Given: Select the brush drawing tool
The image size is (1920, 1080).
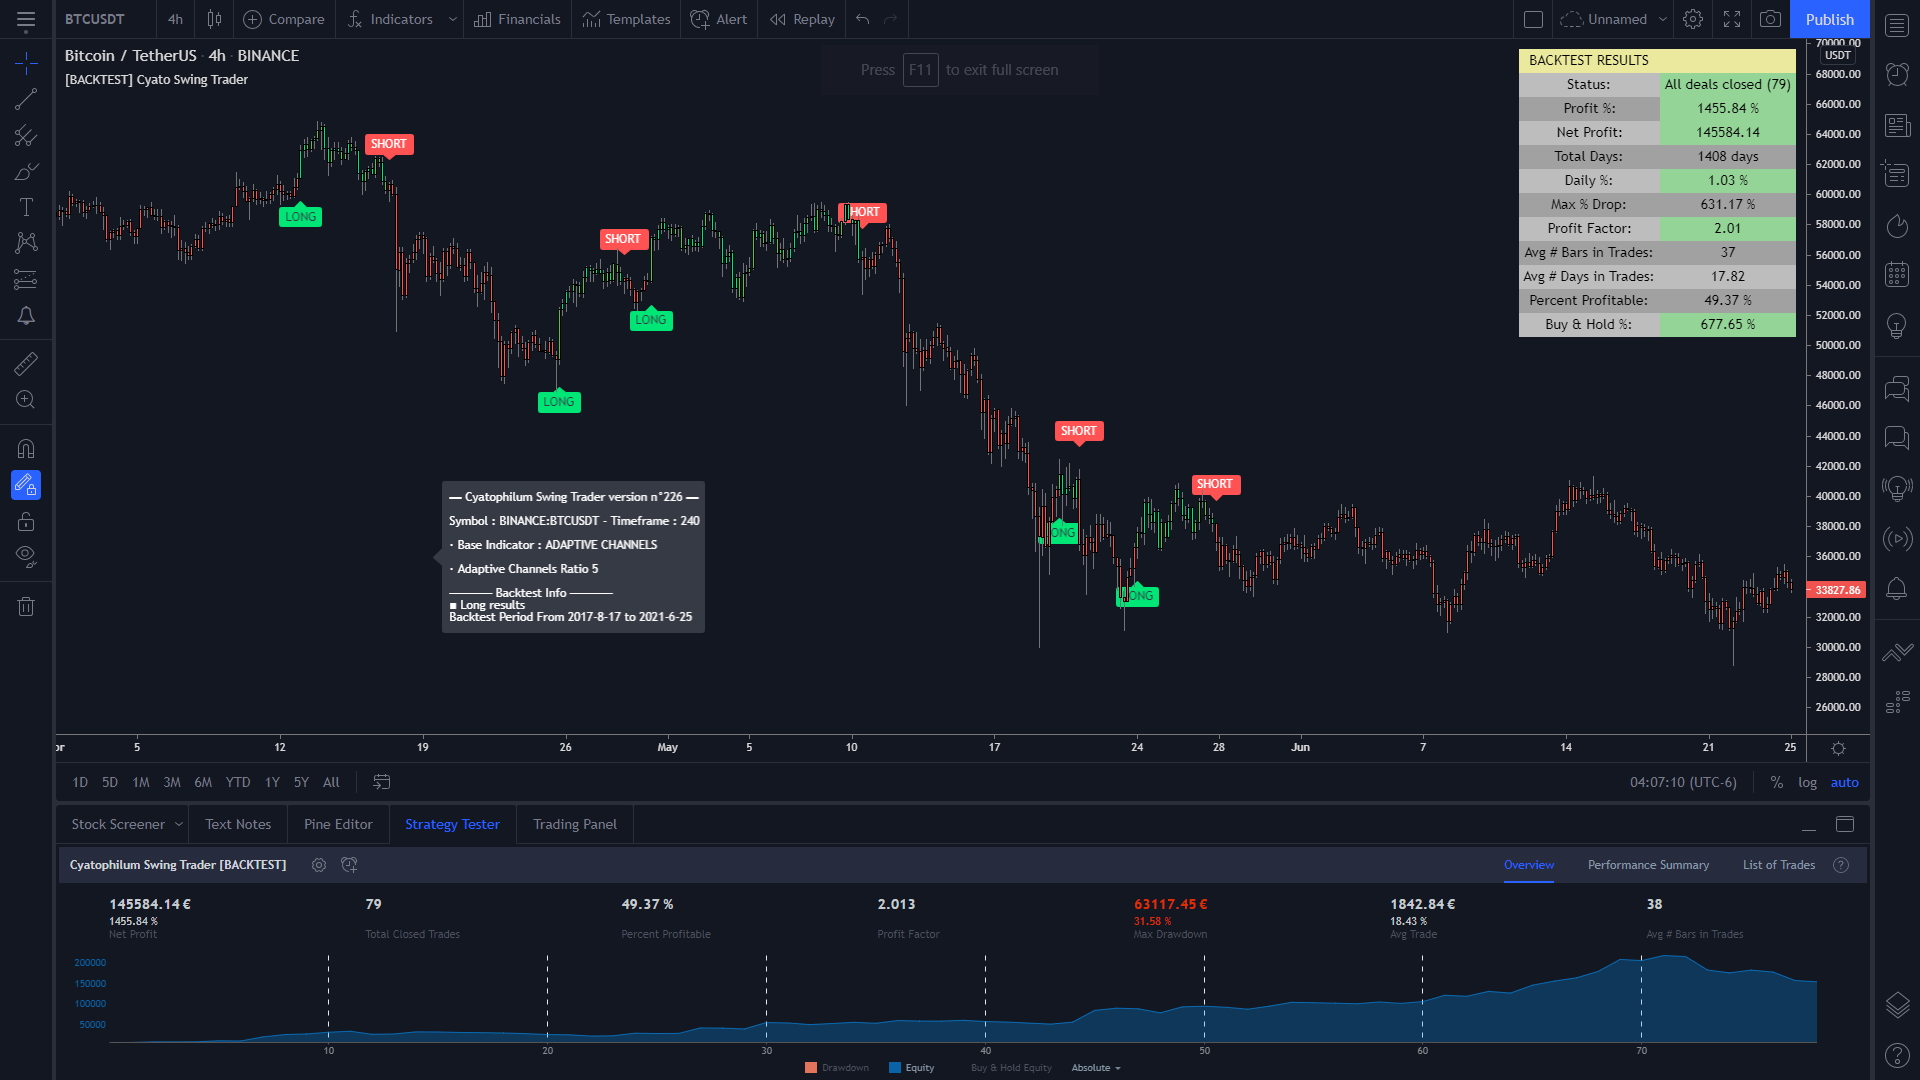Looking at the screenshot, I should click(26, 171).
